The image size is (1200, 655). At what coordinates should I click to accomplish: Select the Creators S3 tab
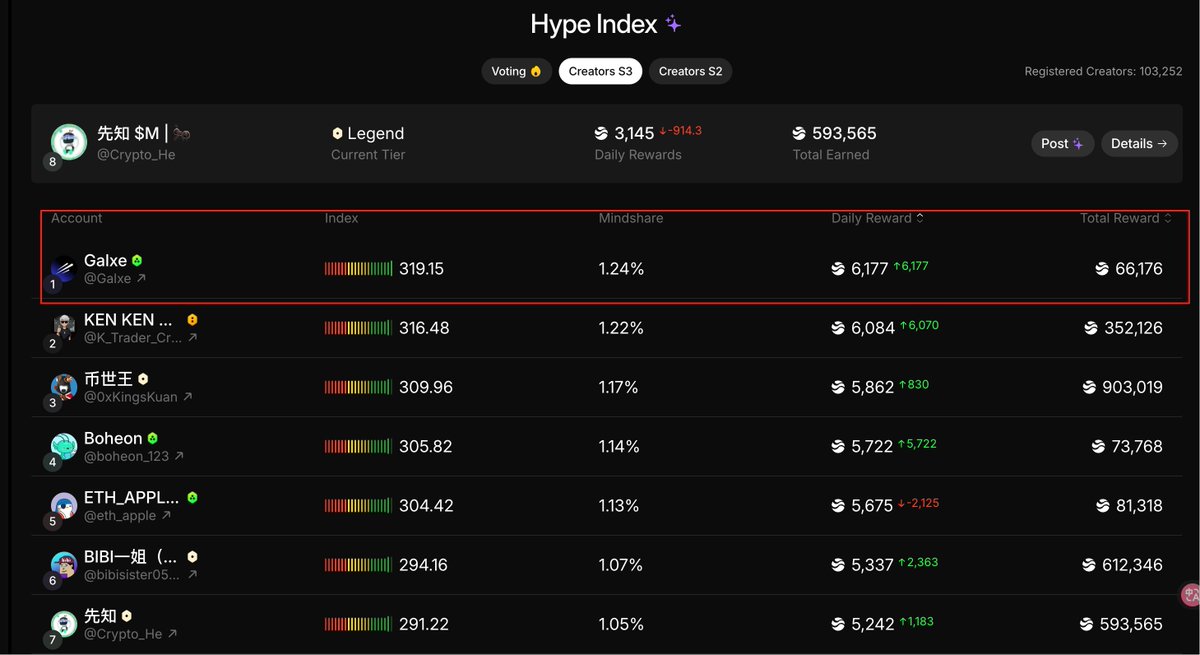(600, 72)
